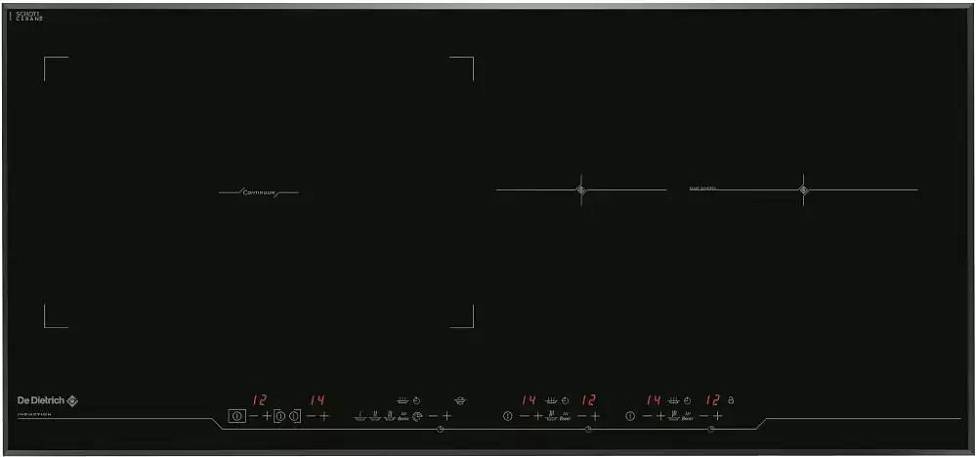This screenshot has height=457, width=976.
Task: Tap the double power button pair in the box
Action: coord(287,416)
